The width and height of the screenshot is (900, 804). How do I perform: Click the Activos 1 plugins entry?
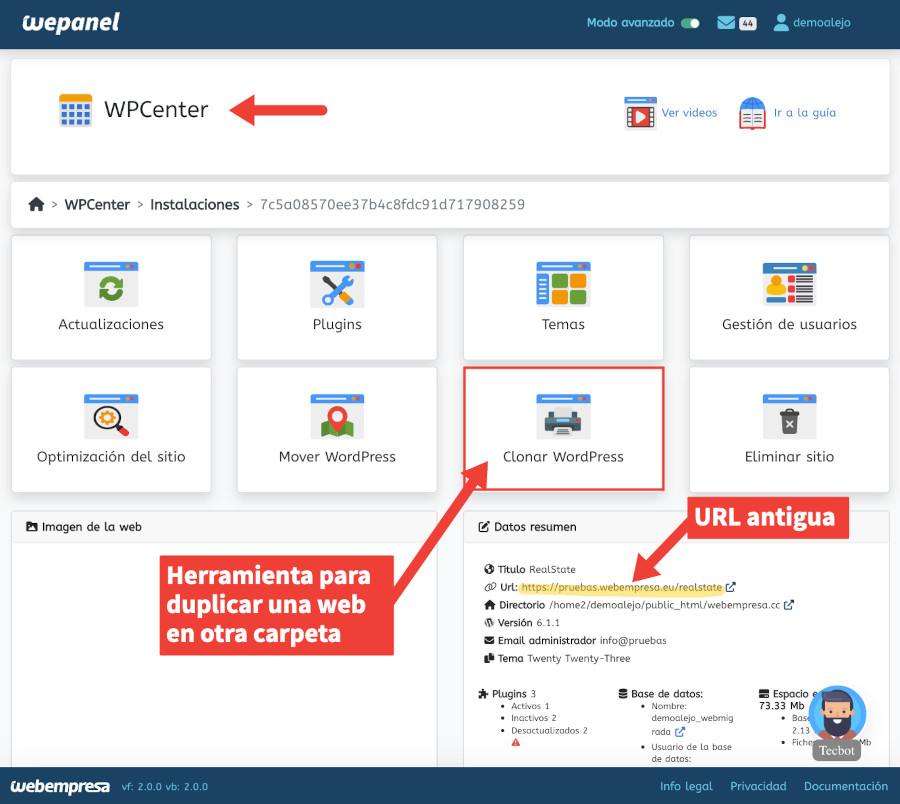coord(530,706)
